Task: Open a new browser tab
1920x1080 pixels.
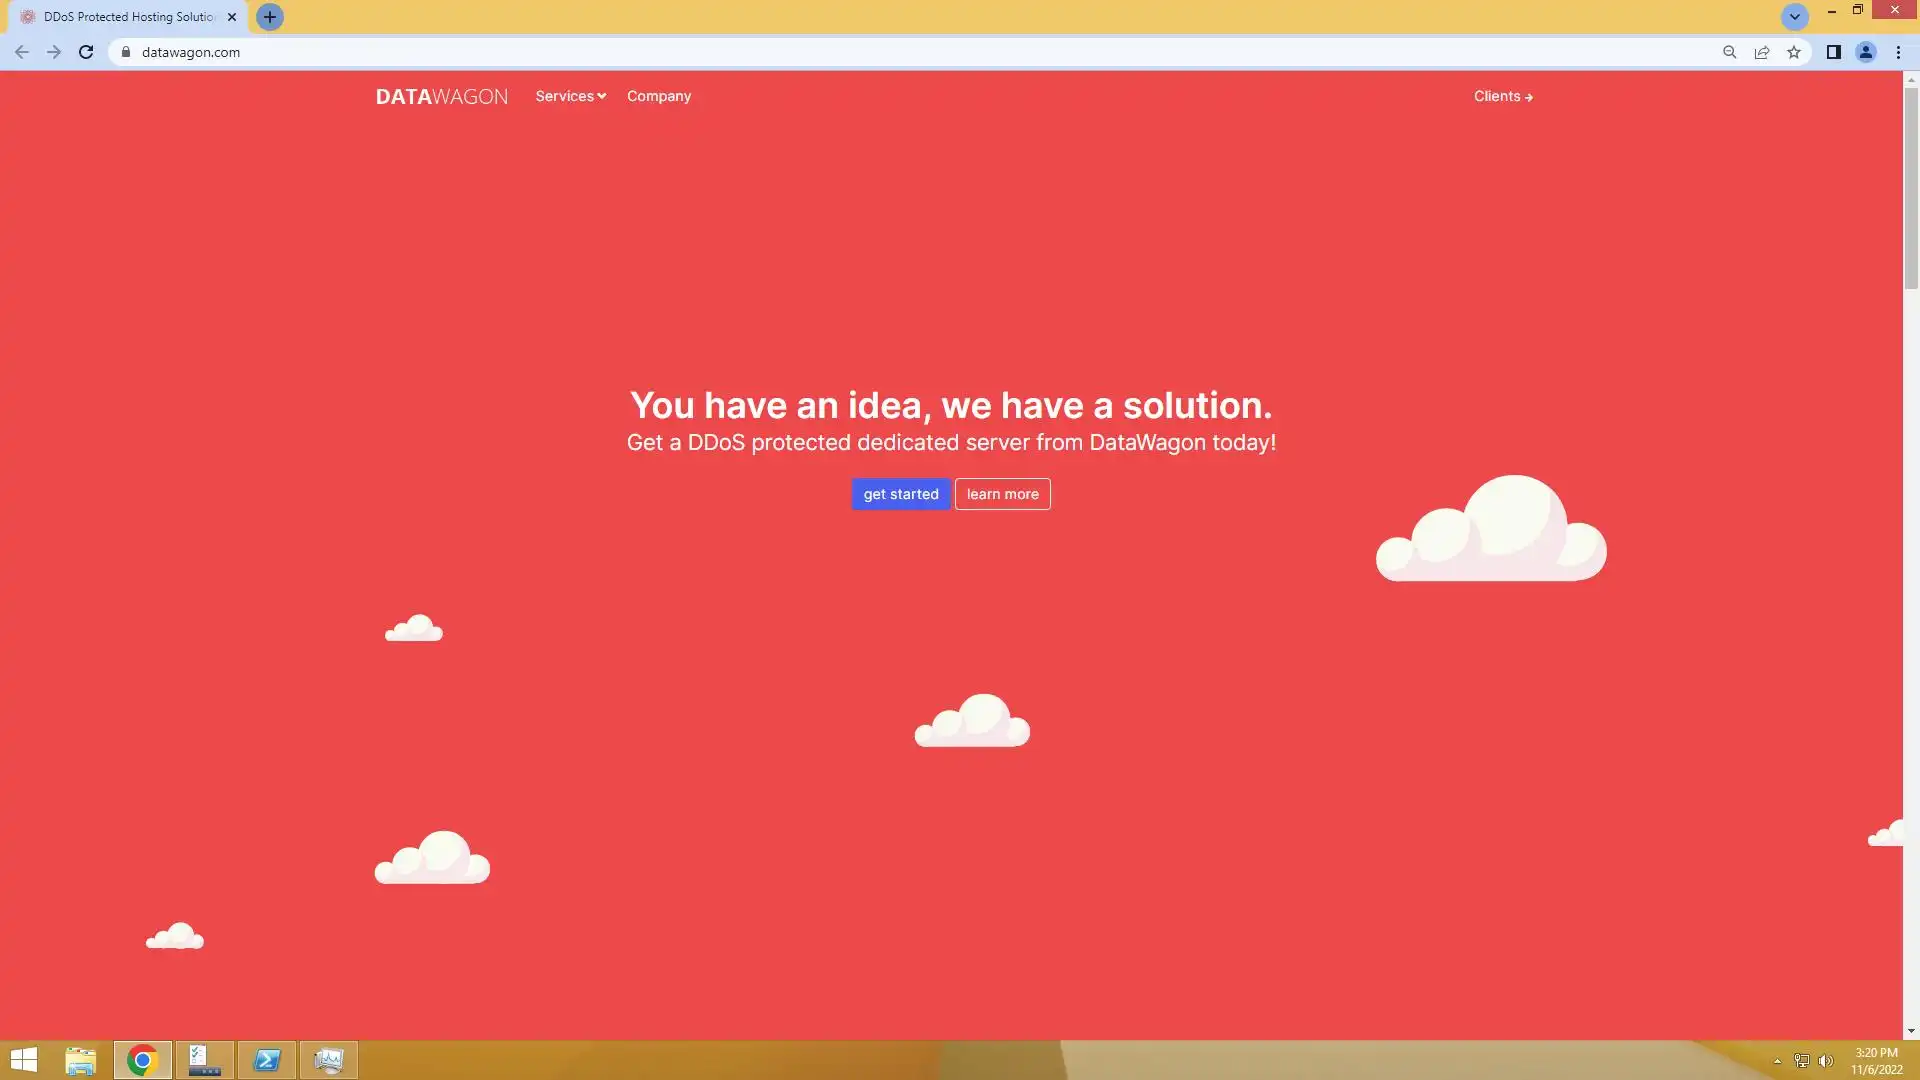Action: pos(269,17)
